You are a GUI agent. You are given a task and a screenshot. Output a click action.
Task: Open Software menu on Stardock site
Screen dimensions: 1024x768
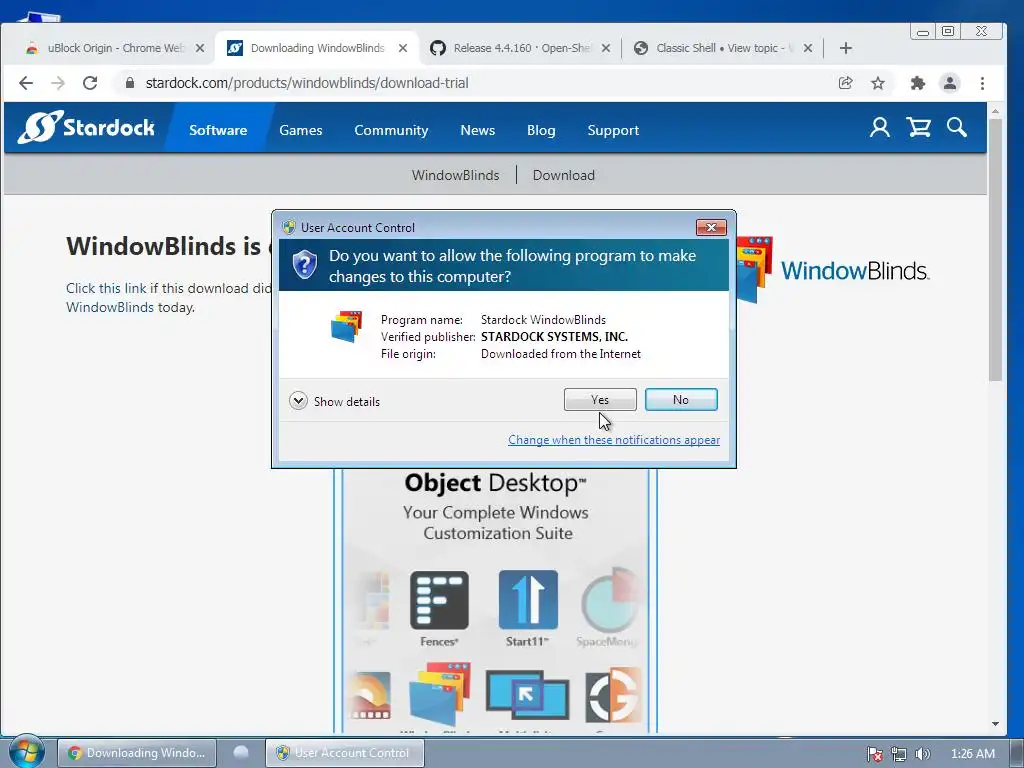click(218, 130)
